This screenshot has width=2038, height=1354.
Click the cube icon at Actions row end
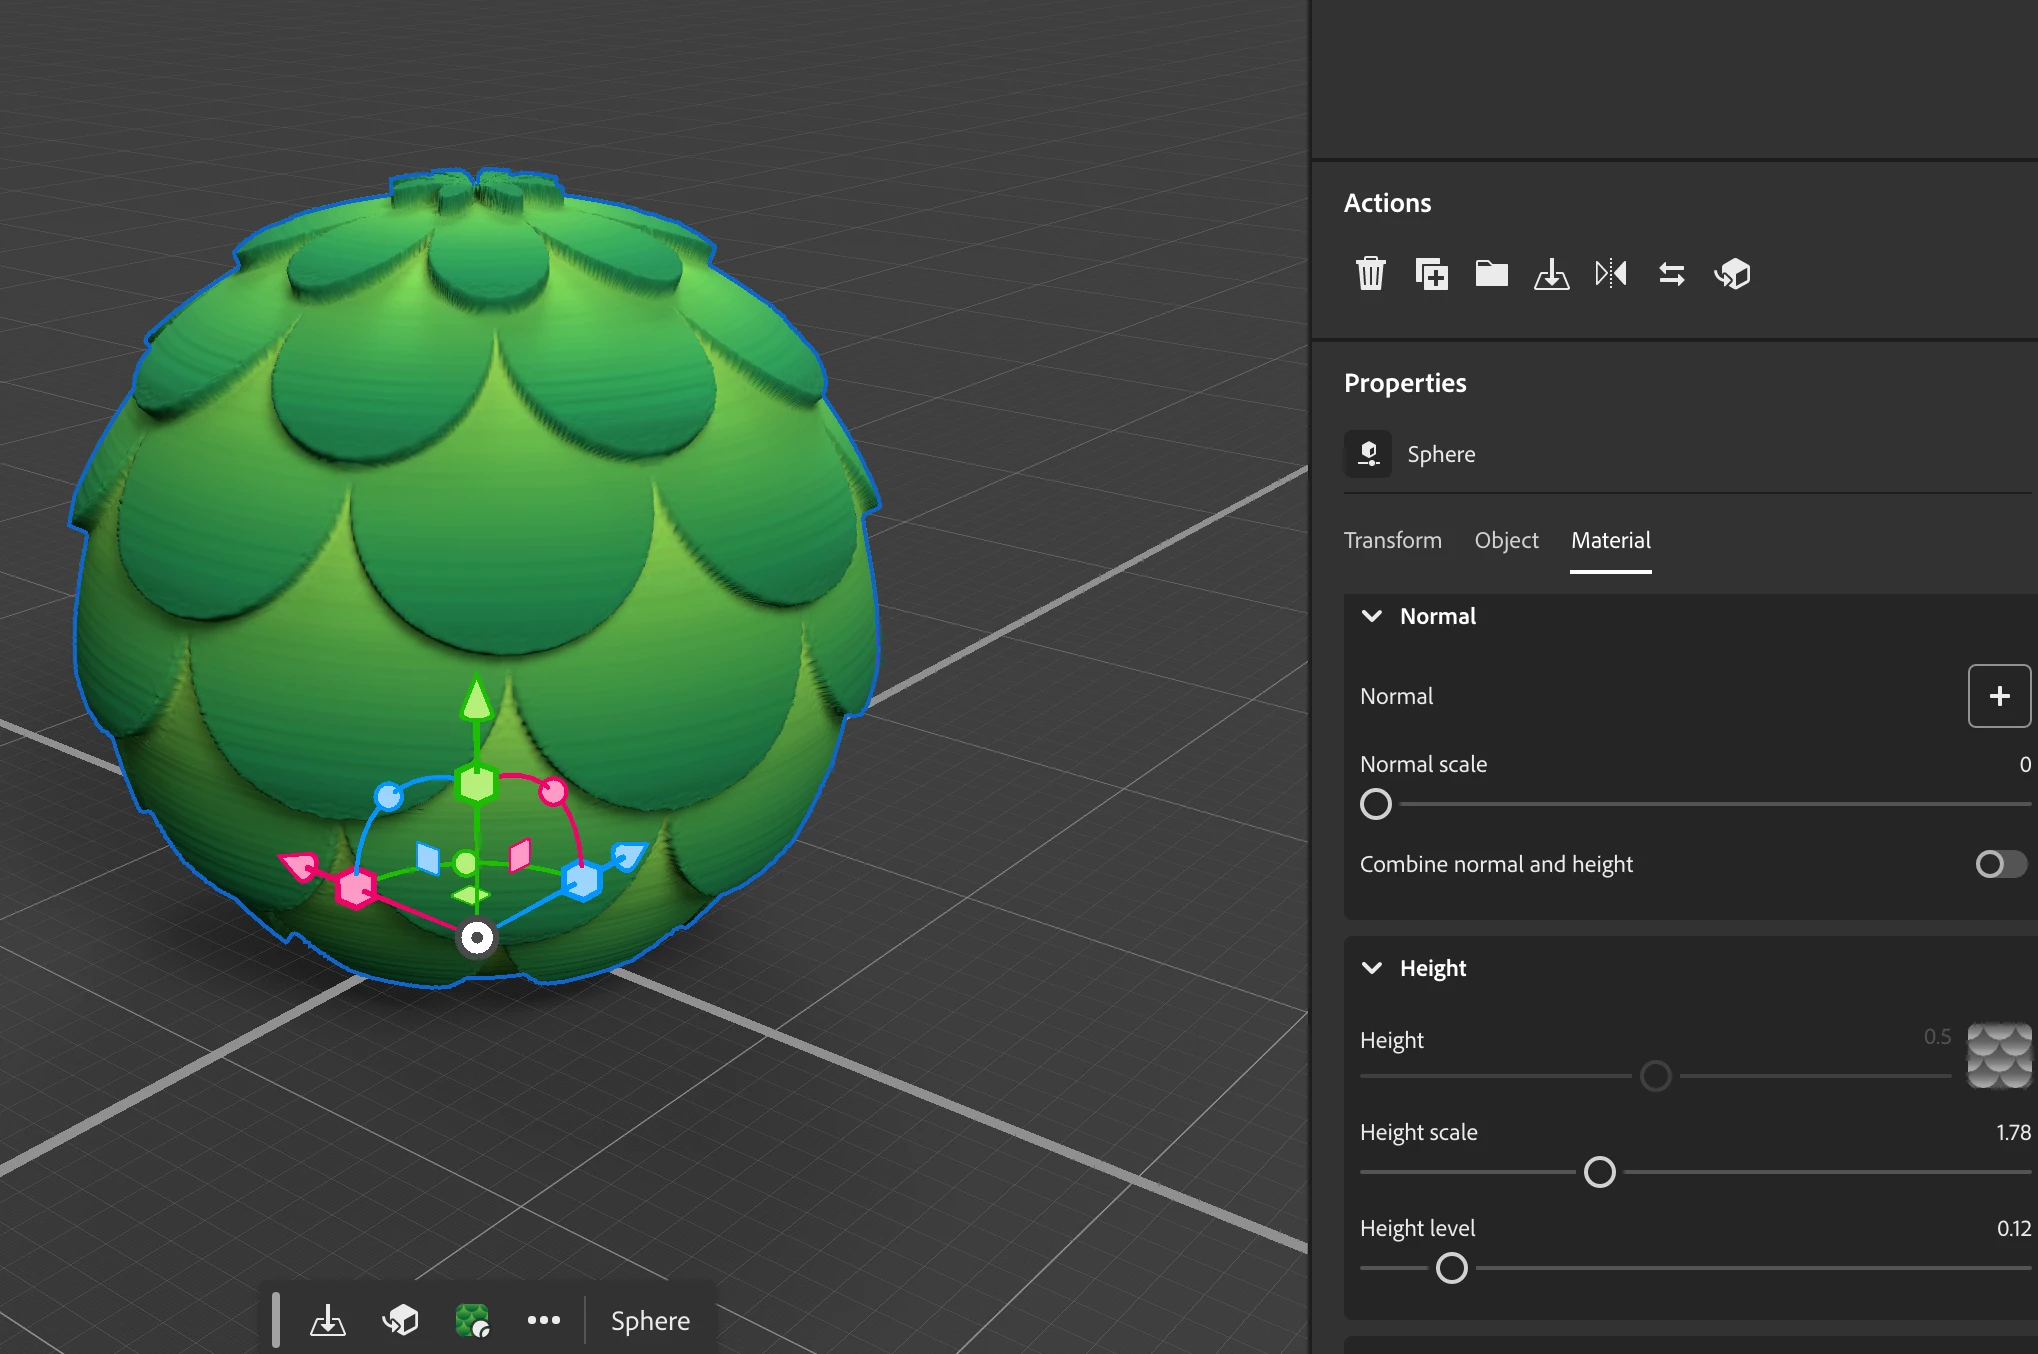pos(1732,273)
